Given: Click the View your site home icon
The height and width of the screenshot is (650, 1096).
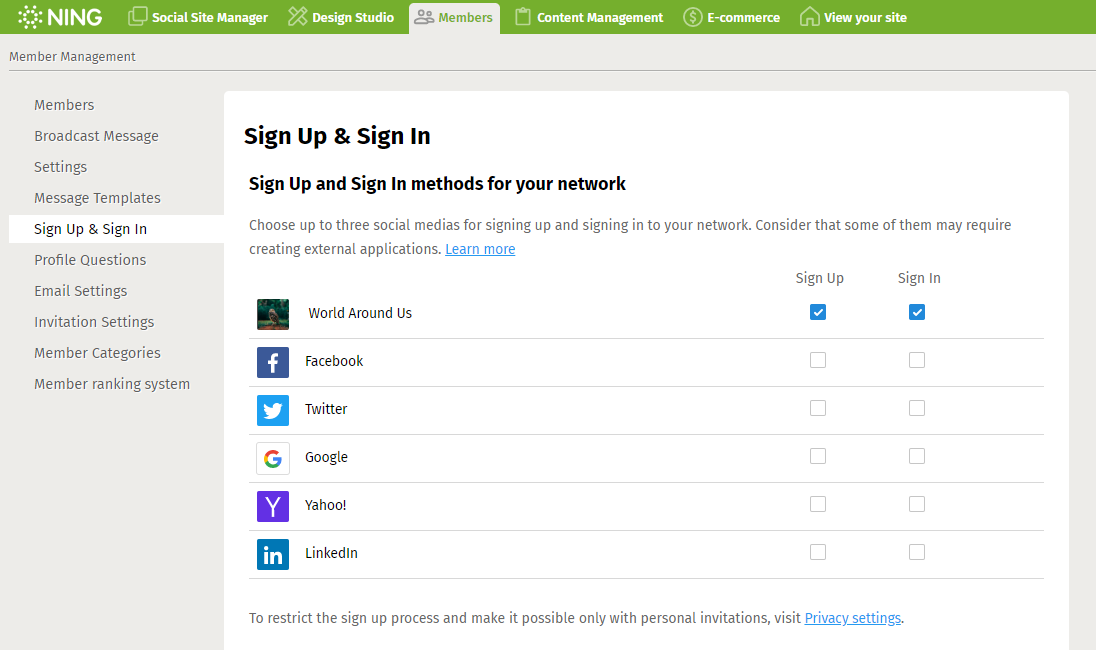Looking at the screenshot, I should (809, 17).
